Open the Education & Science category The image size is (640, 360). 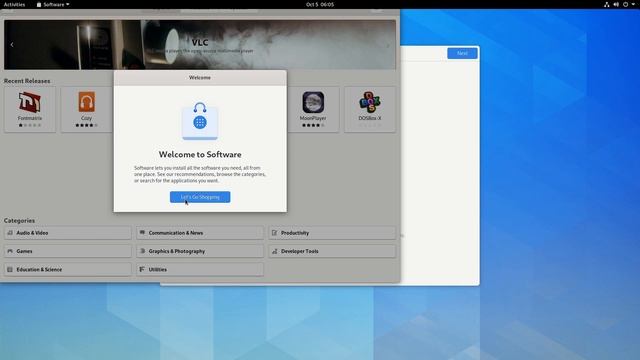pos(68,269)
